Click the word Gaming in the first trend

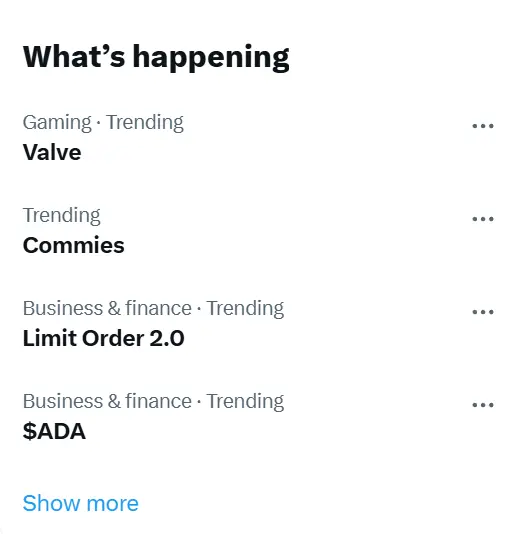[57, 123]
